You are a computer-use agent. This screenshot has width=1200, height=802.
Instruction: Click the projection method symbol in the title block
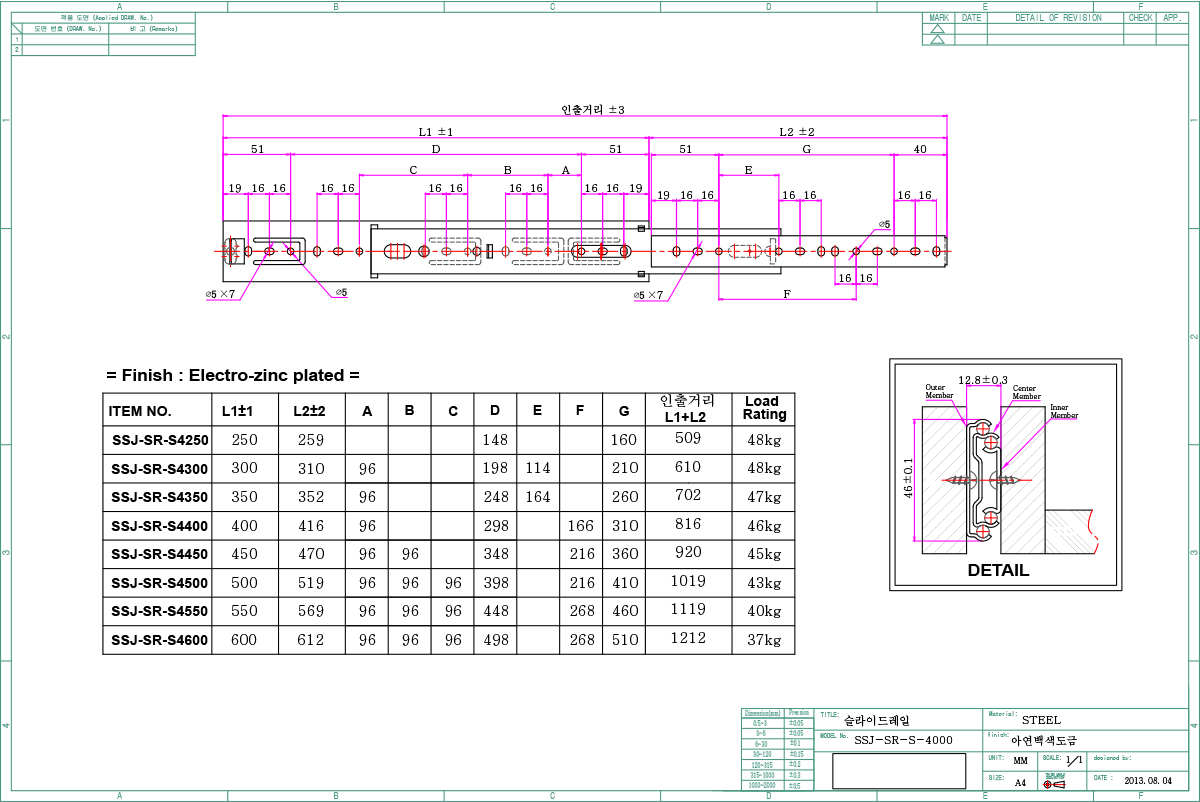[x=1054, y=784]
